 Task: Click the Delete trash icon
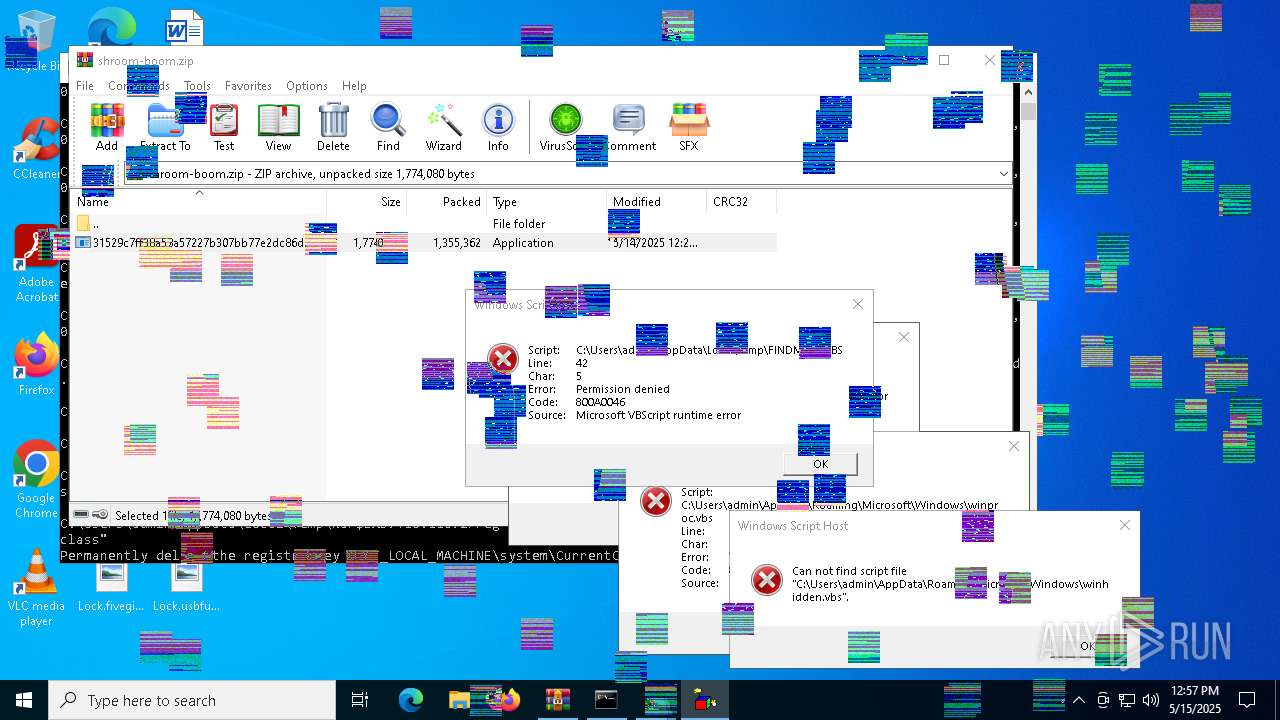(x=333, y=127)
